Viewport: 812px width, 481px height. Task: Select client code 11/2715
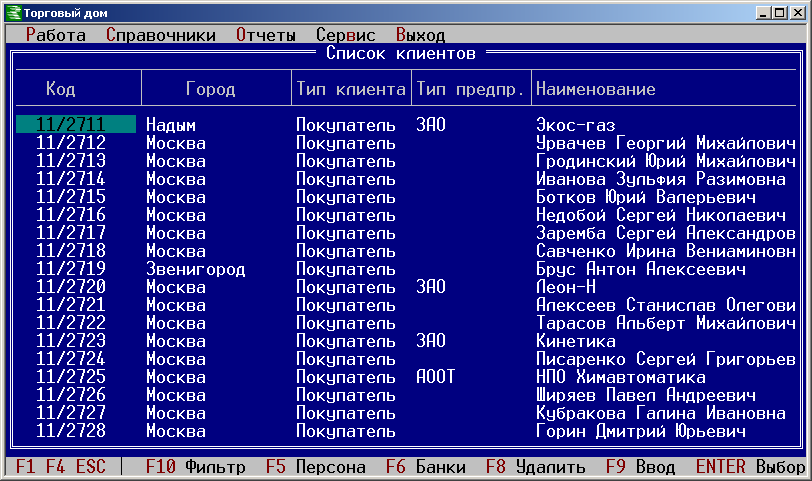[x=71, y=197]
